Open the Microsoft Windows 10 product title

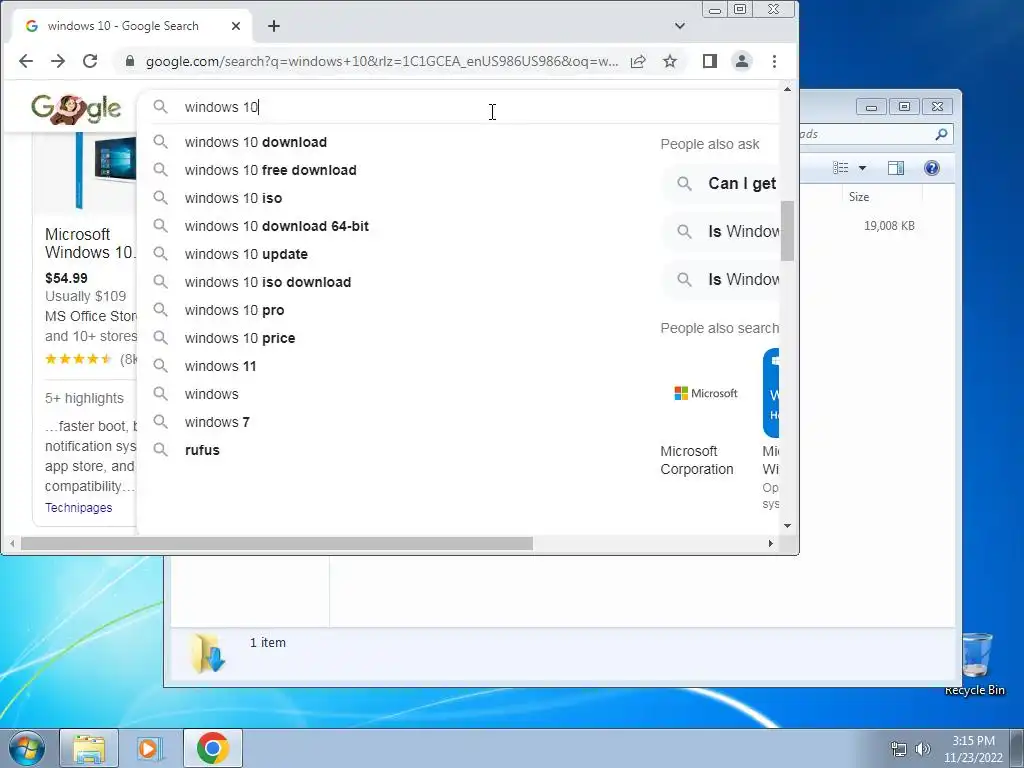click(90, 244)
